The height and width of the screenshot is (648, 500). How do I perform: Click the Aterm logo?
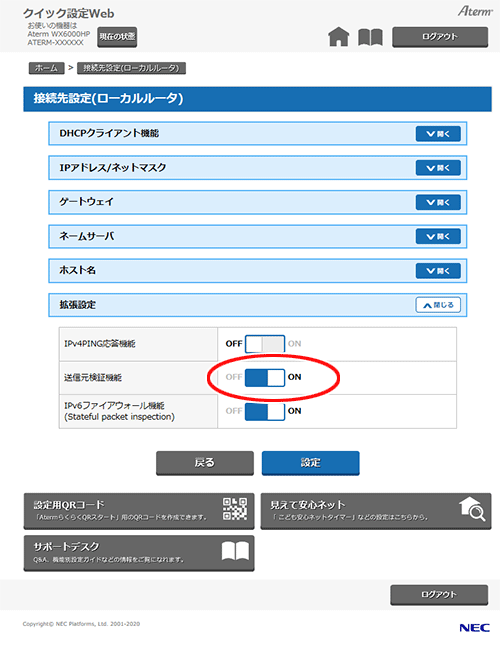tap(475, 11)
